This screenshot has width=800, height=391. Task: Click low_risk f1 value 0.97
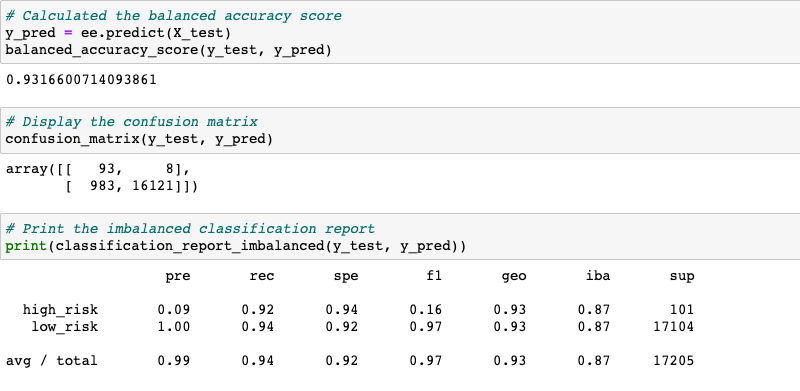pos(426,327)
